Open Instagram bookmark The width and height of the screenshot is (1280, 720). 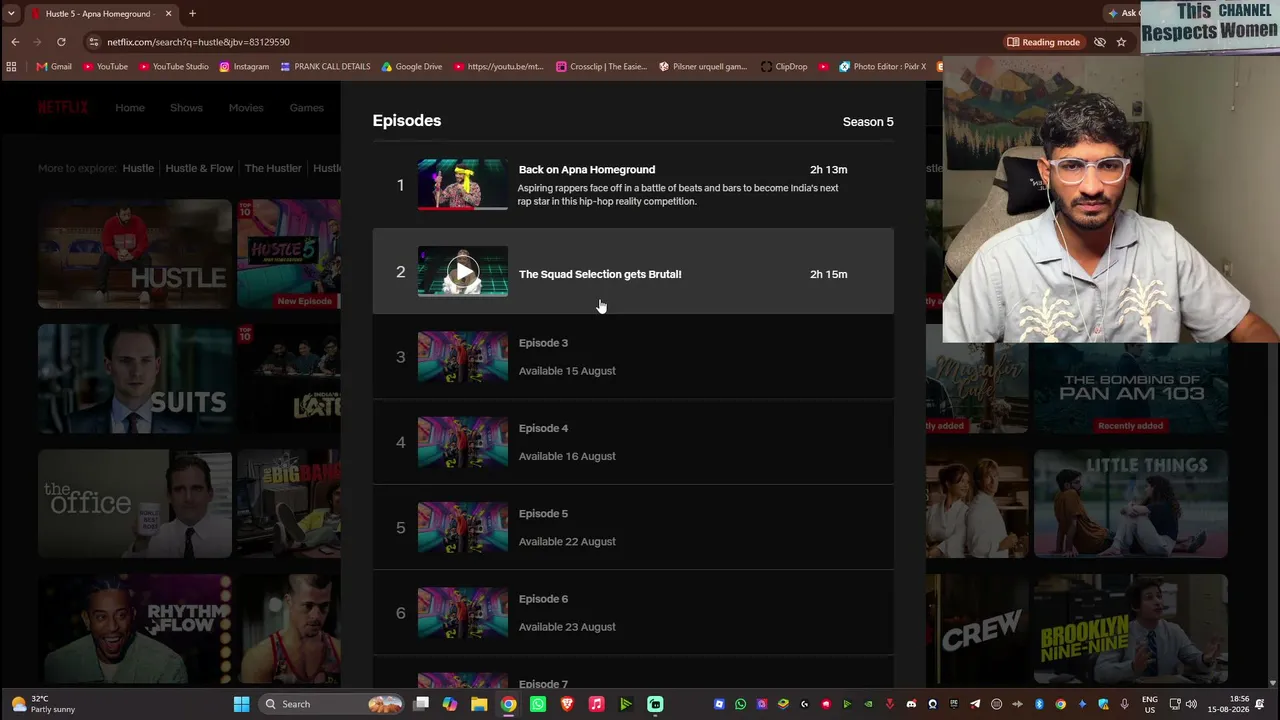244,67
